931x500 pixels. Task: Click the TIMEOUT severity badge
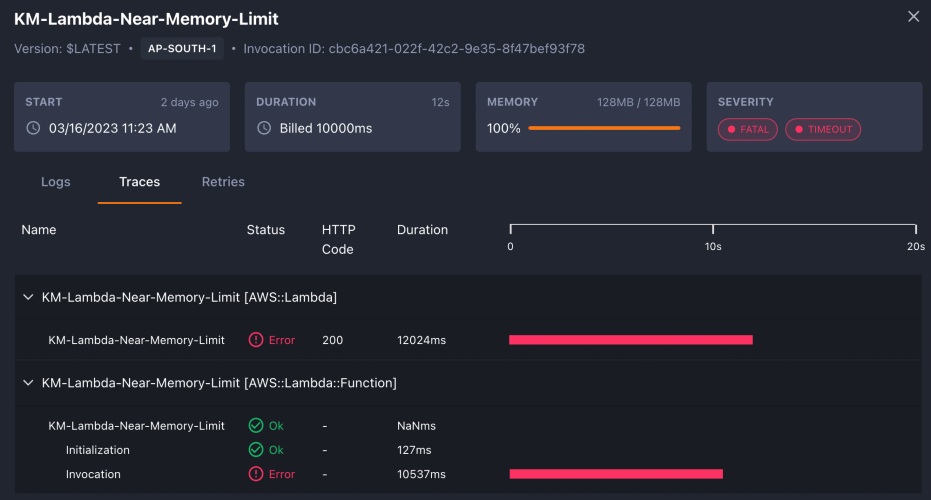click(823, 129)
